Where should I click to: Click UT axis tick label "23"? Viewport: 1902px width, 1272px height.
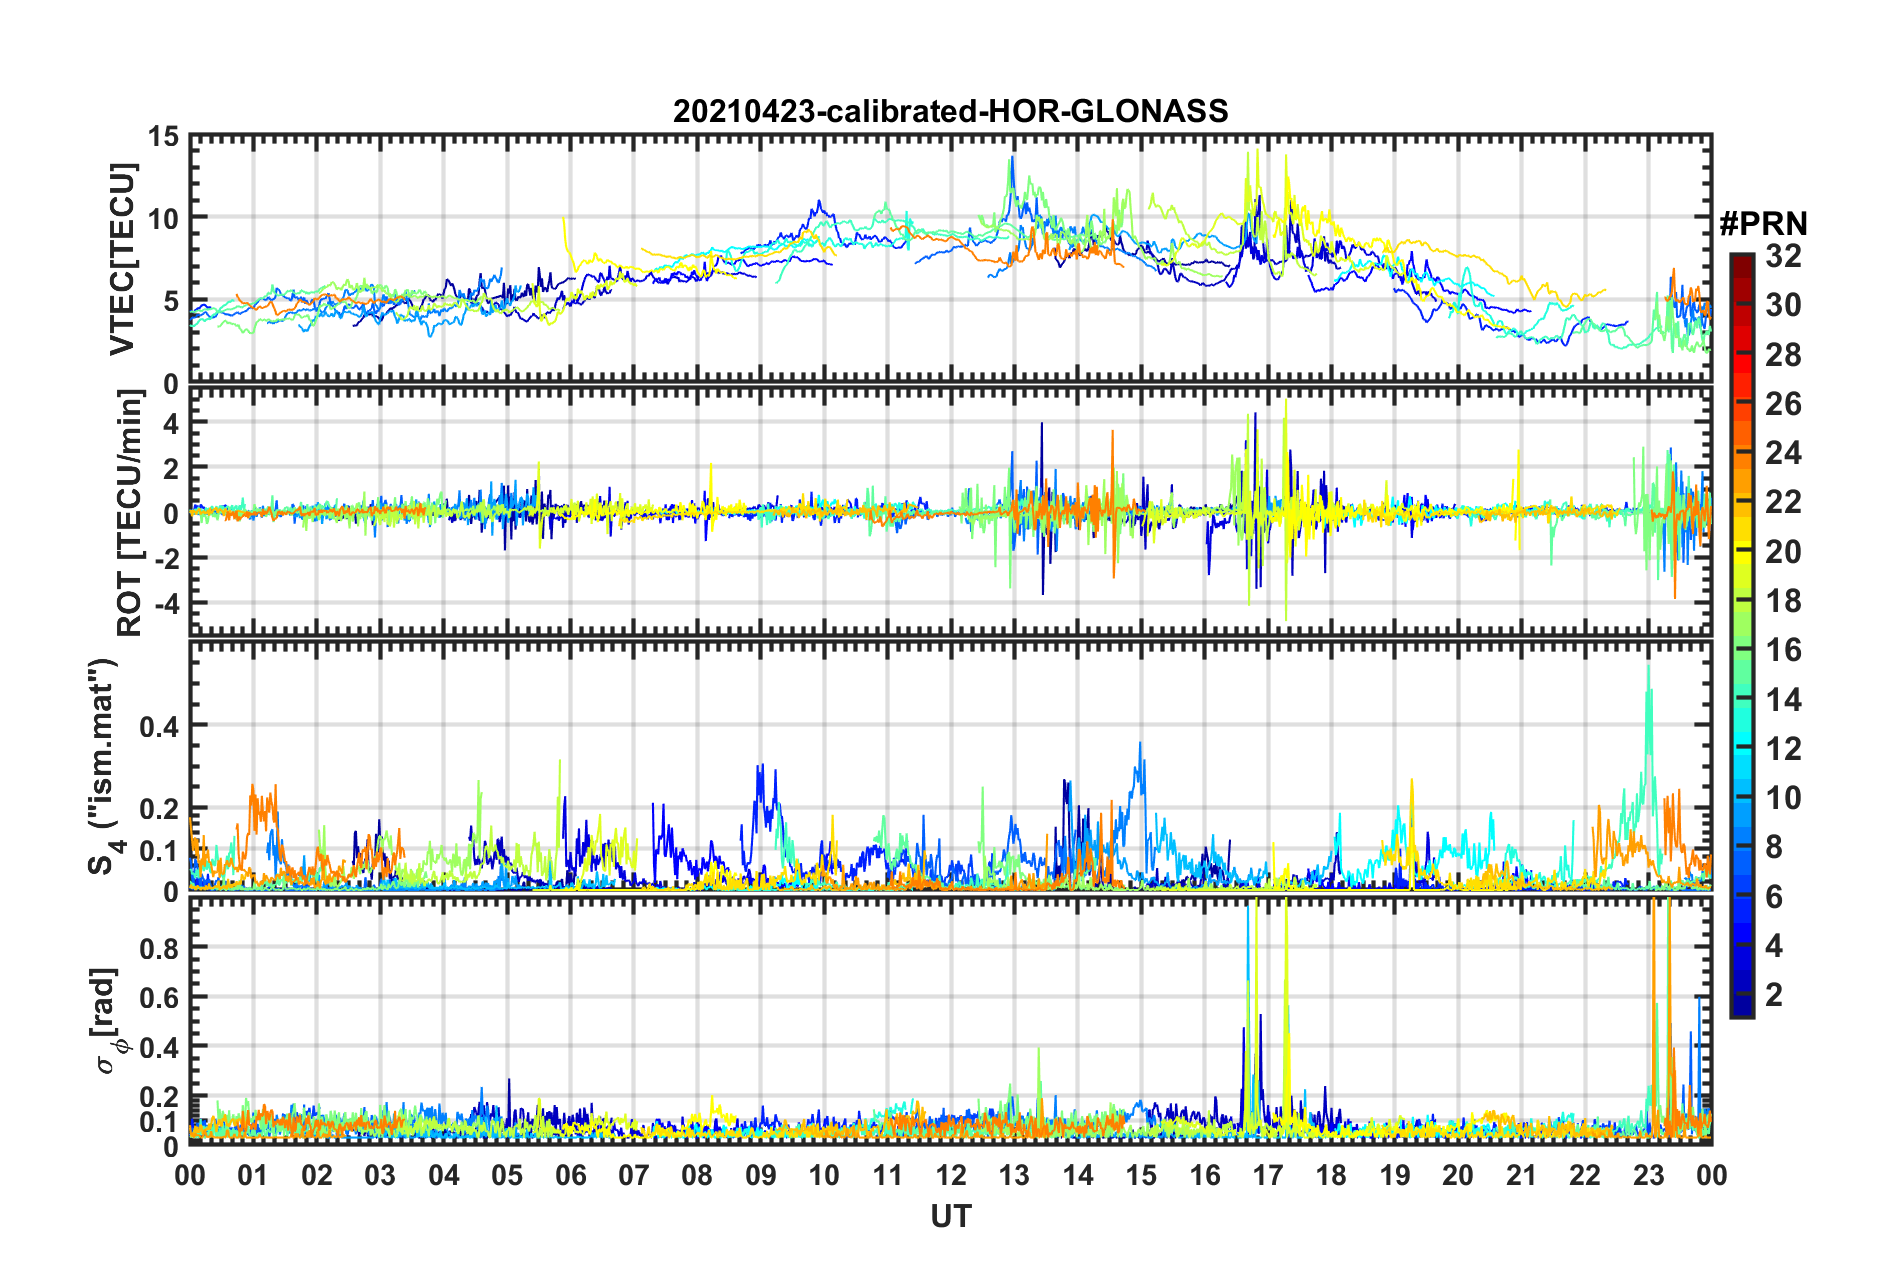(1649, 1175)
